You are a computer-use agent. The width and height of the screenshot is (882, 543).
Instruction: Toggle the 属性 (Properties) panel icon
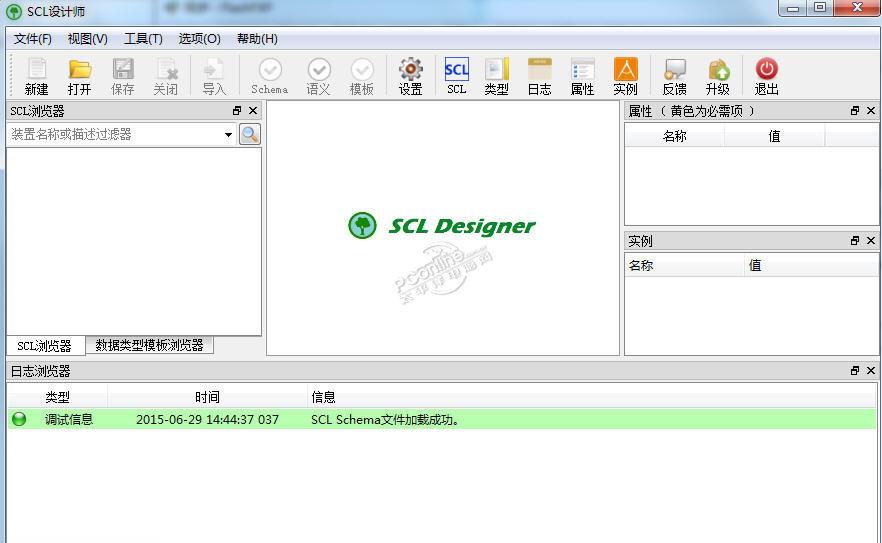click(x=582, y=77)
